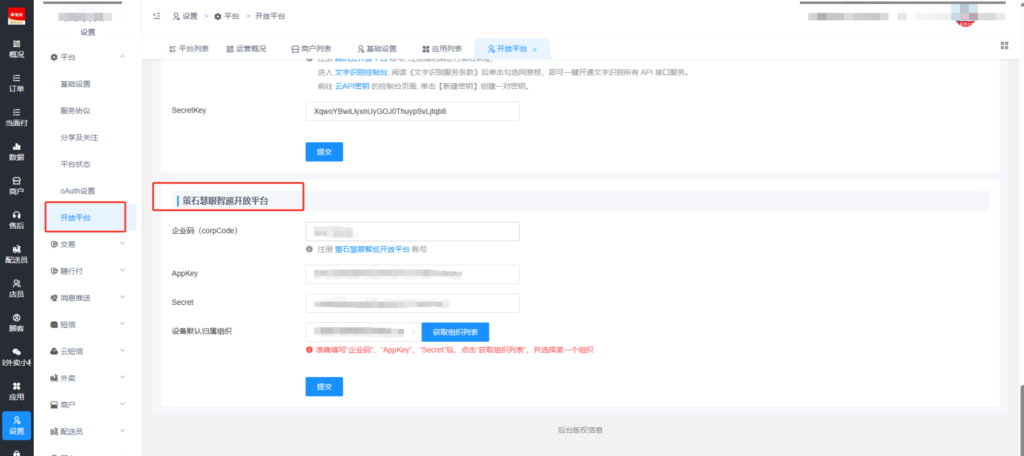Open 服务协议 in sidebar menu
The image size is (1024, 456).
coord(75,111)
